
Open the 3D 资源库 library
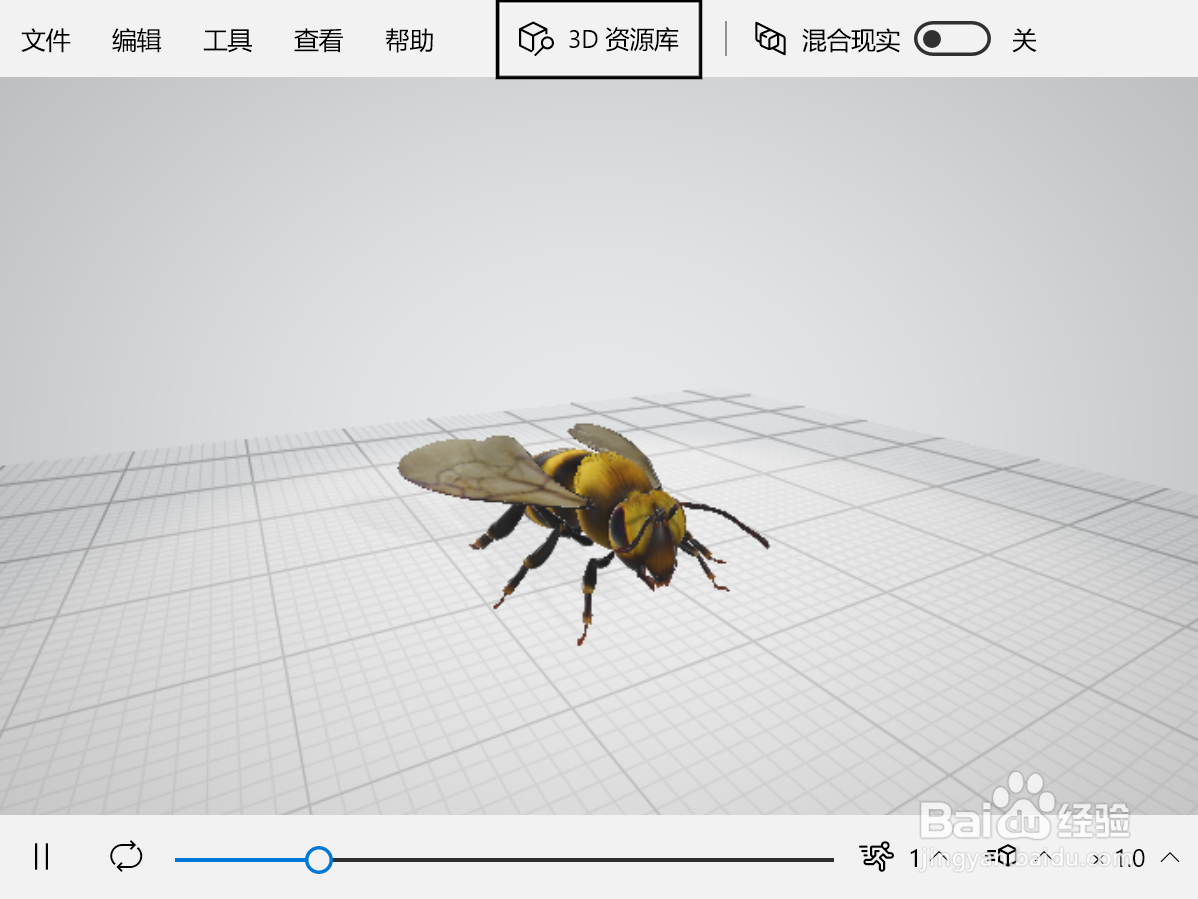[x=598, y=40]
